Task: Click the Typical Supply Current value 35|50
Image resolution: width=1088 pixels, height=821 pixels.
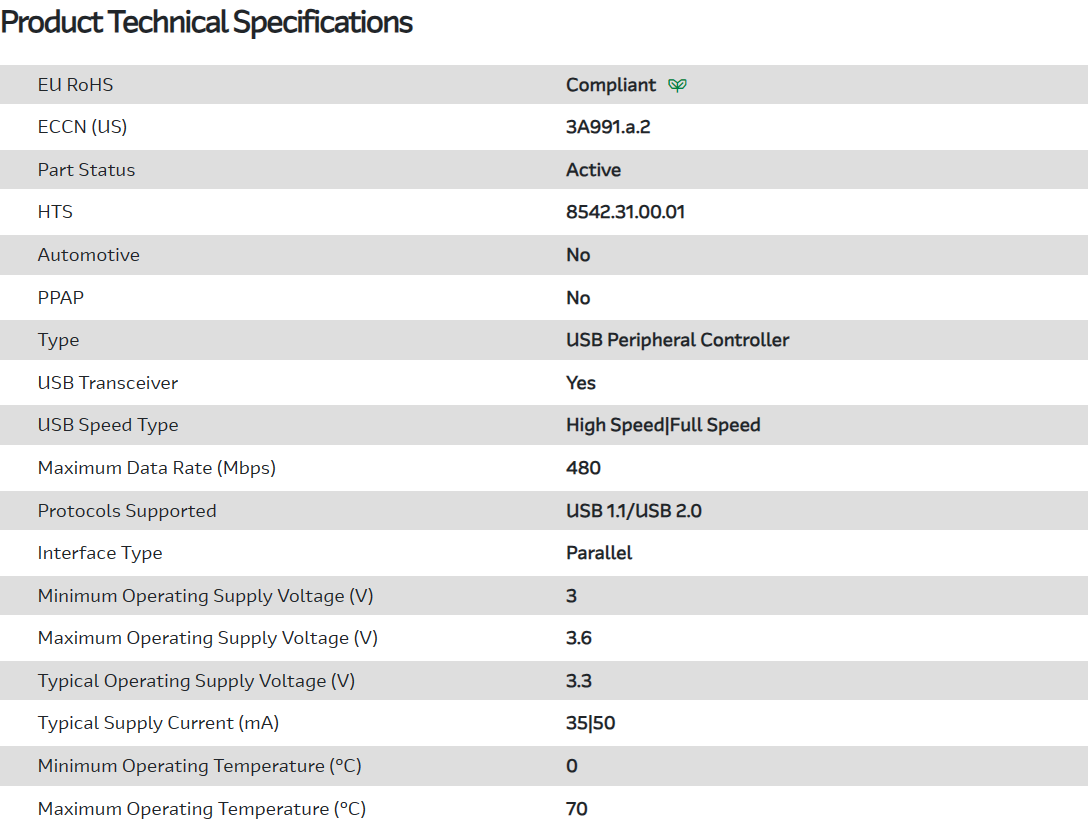Action: click(x=590, y=723)
